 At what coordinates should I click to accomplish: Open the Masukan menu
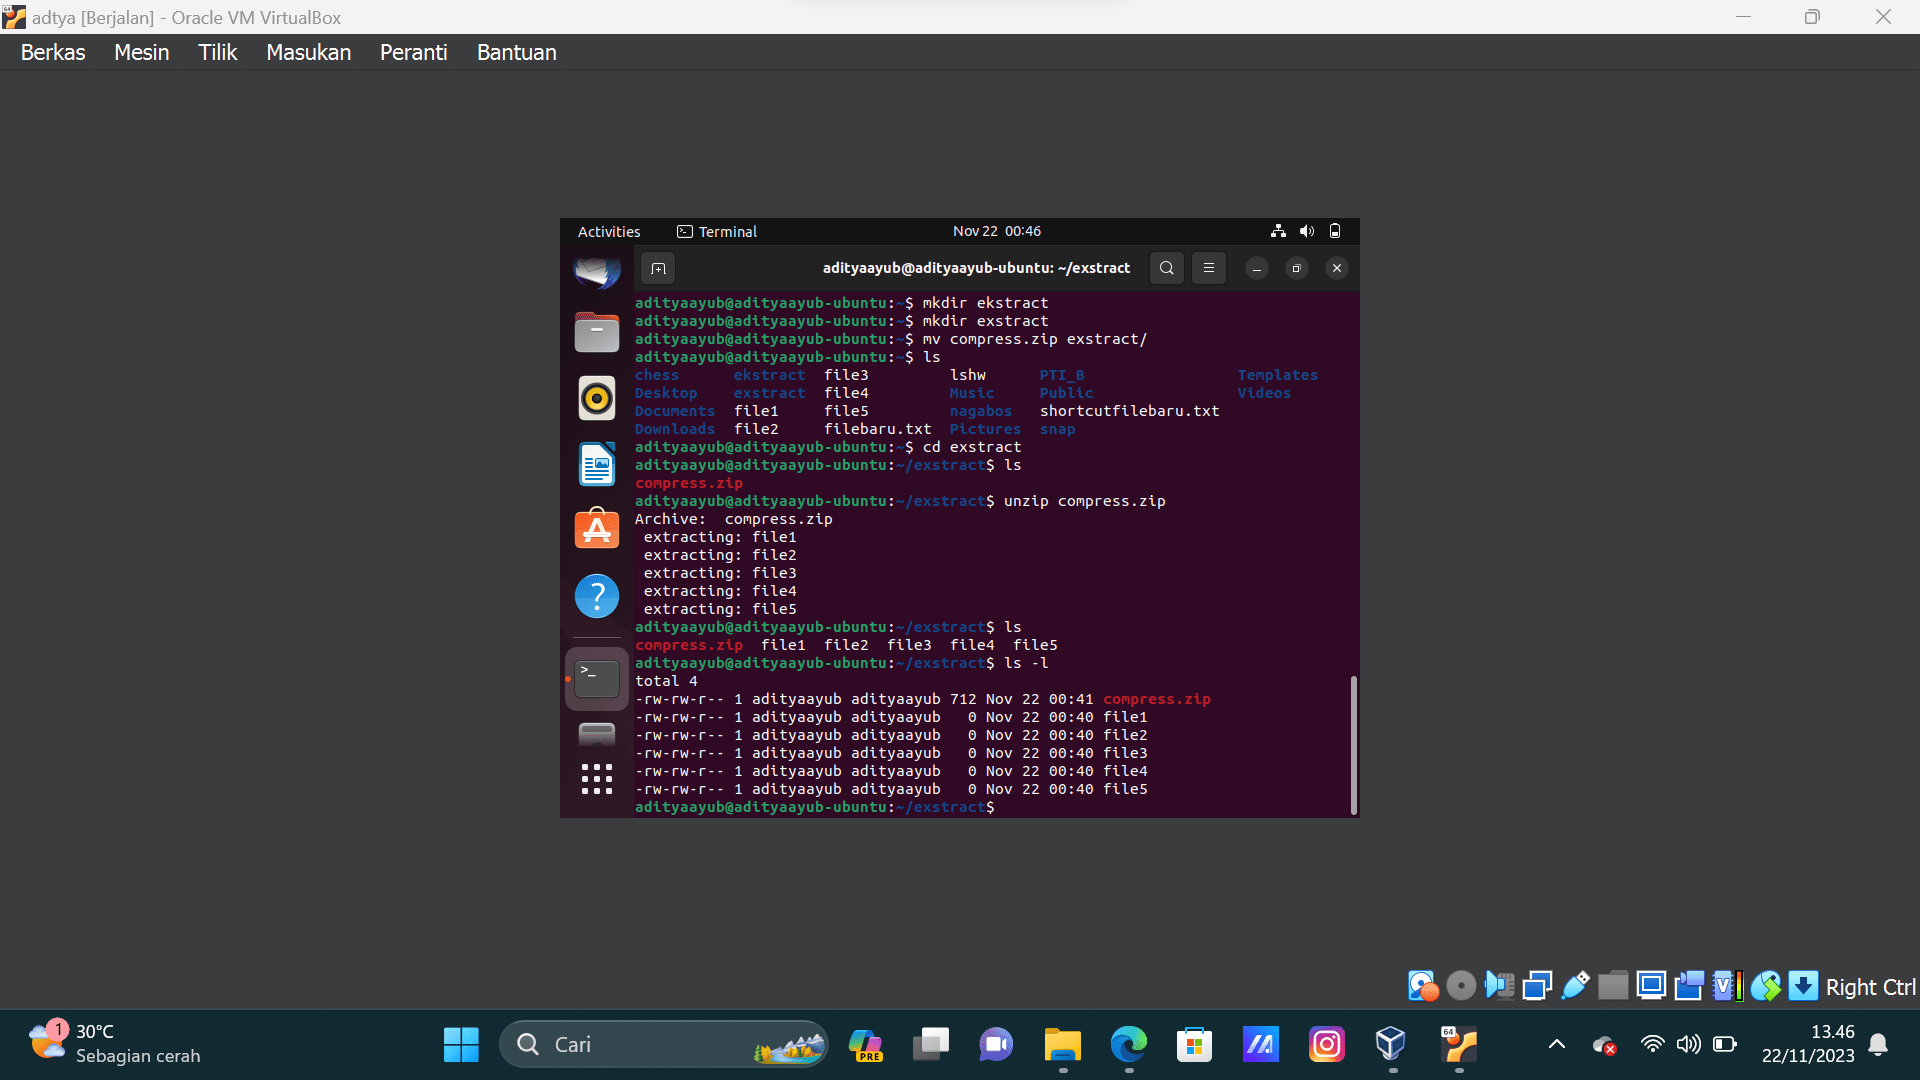click(308, 52)
